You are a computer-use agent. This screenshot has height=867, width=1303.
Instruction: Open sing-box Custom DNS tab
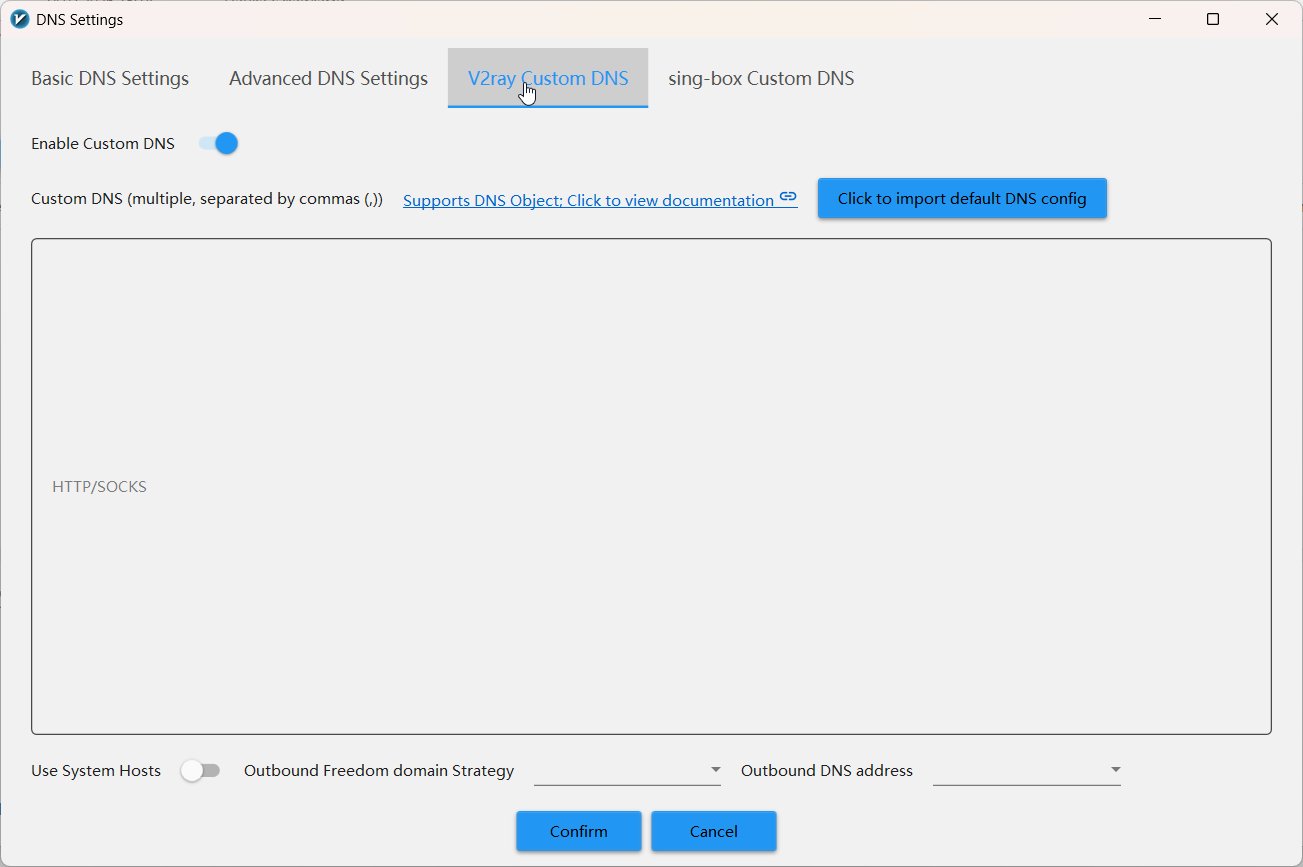click(x=761, y=78)
